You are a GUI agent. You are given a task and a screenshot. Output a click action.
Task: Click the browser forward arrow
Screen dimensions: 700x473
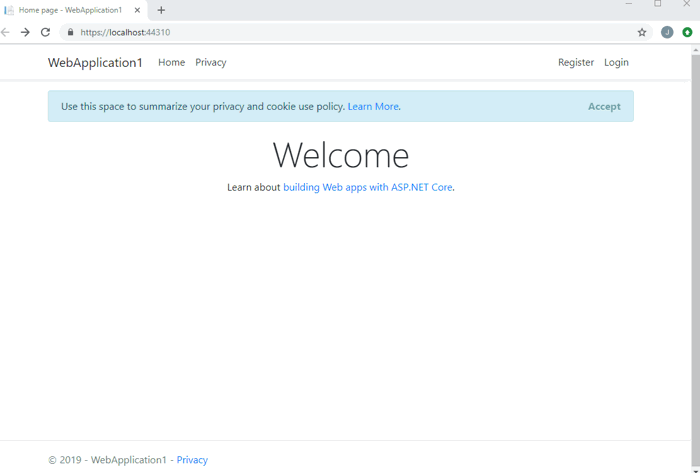point(25,32)
